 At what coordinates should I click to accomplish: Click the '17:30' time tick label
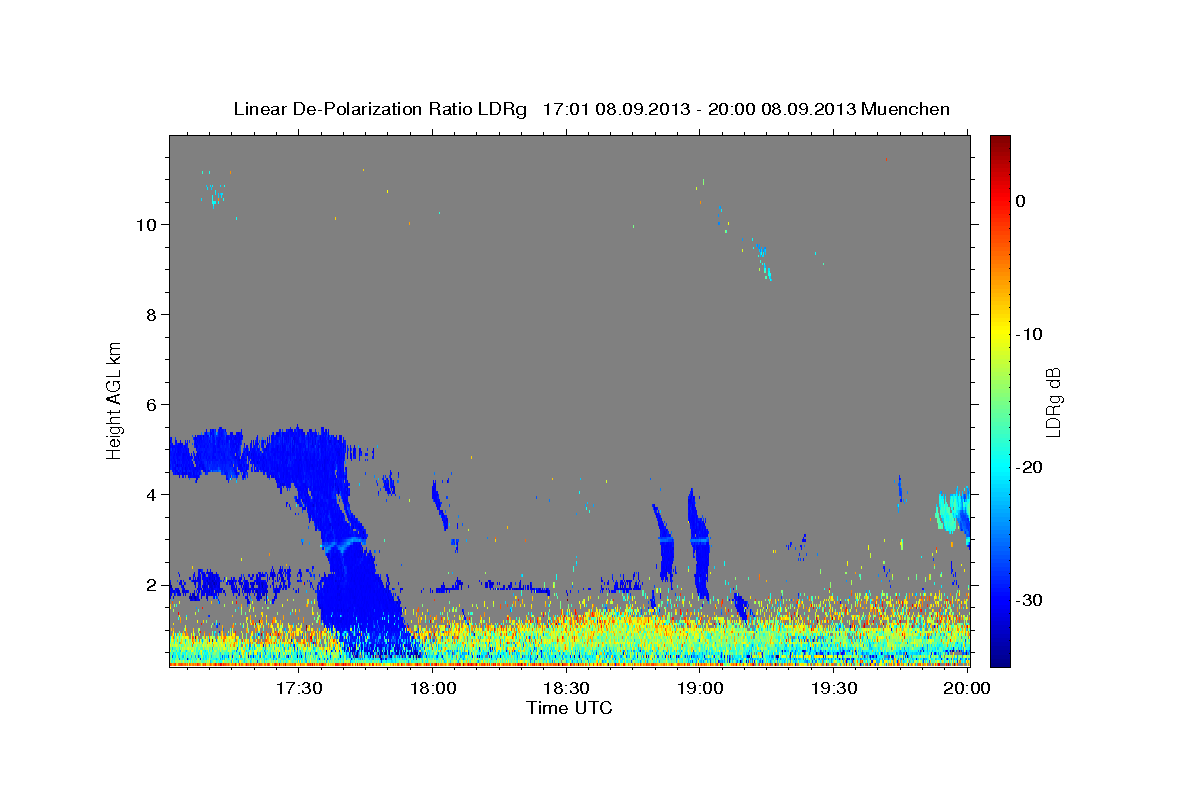pos(299,689)
